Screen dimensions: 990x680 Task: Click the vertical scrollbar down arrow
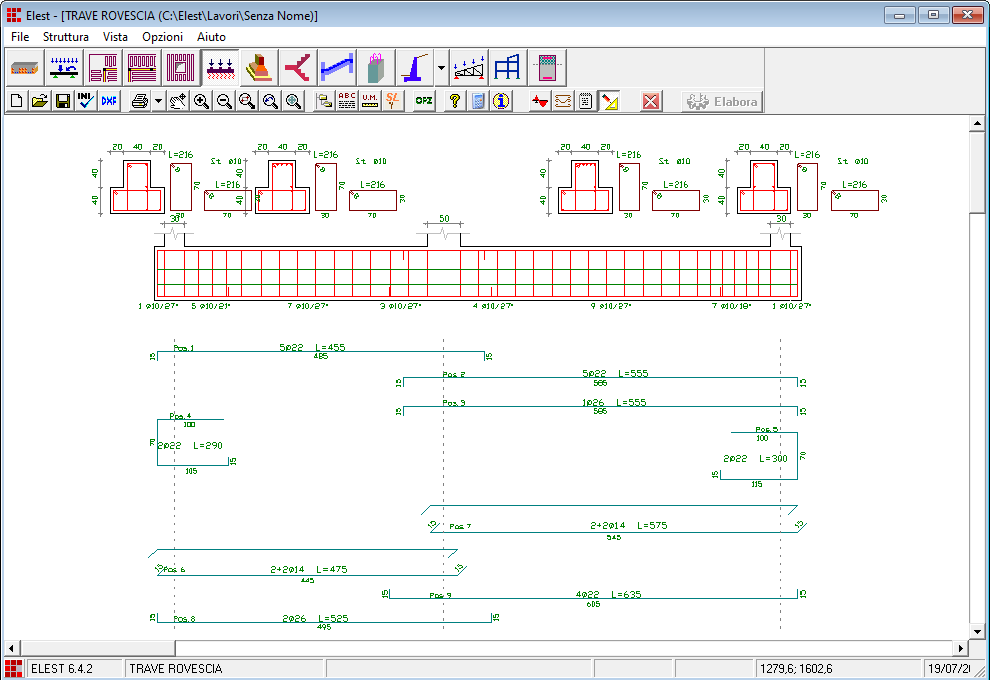pos(977,632)
